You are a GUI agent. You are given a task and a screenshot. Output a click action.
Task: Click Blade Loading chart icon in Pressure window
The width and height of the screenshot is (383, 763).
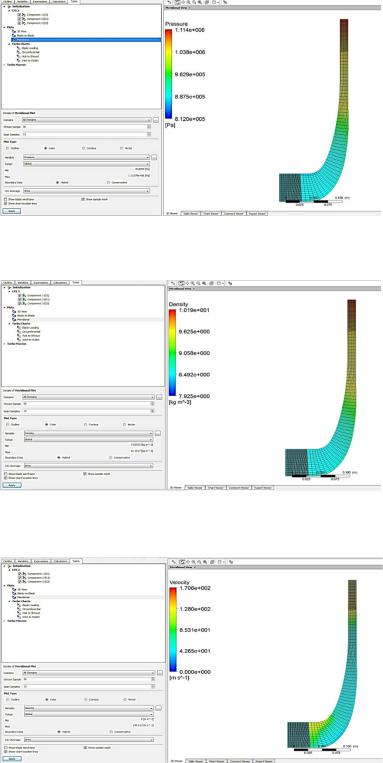18,48
